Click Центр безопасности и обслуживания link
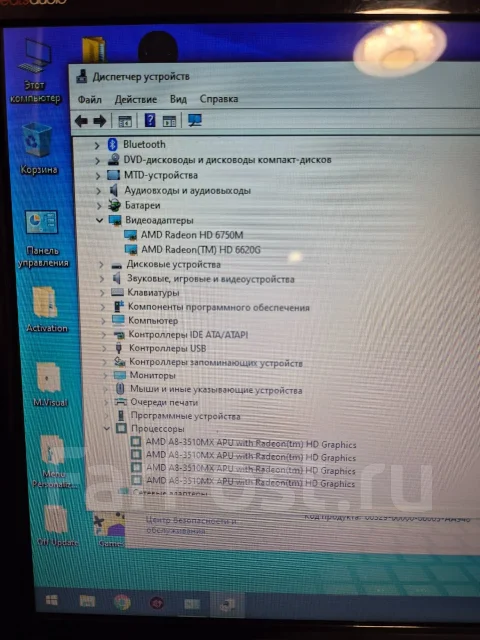 192,526
